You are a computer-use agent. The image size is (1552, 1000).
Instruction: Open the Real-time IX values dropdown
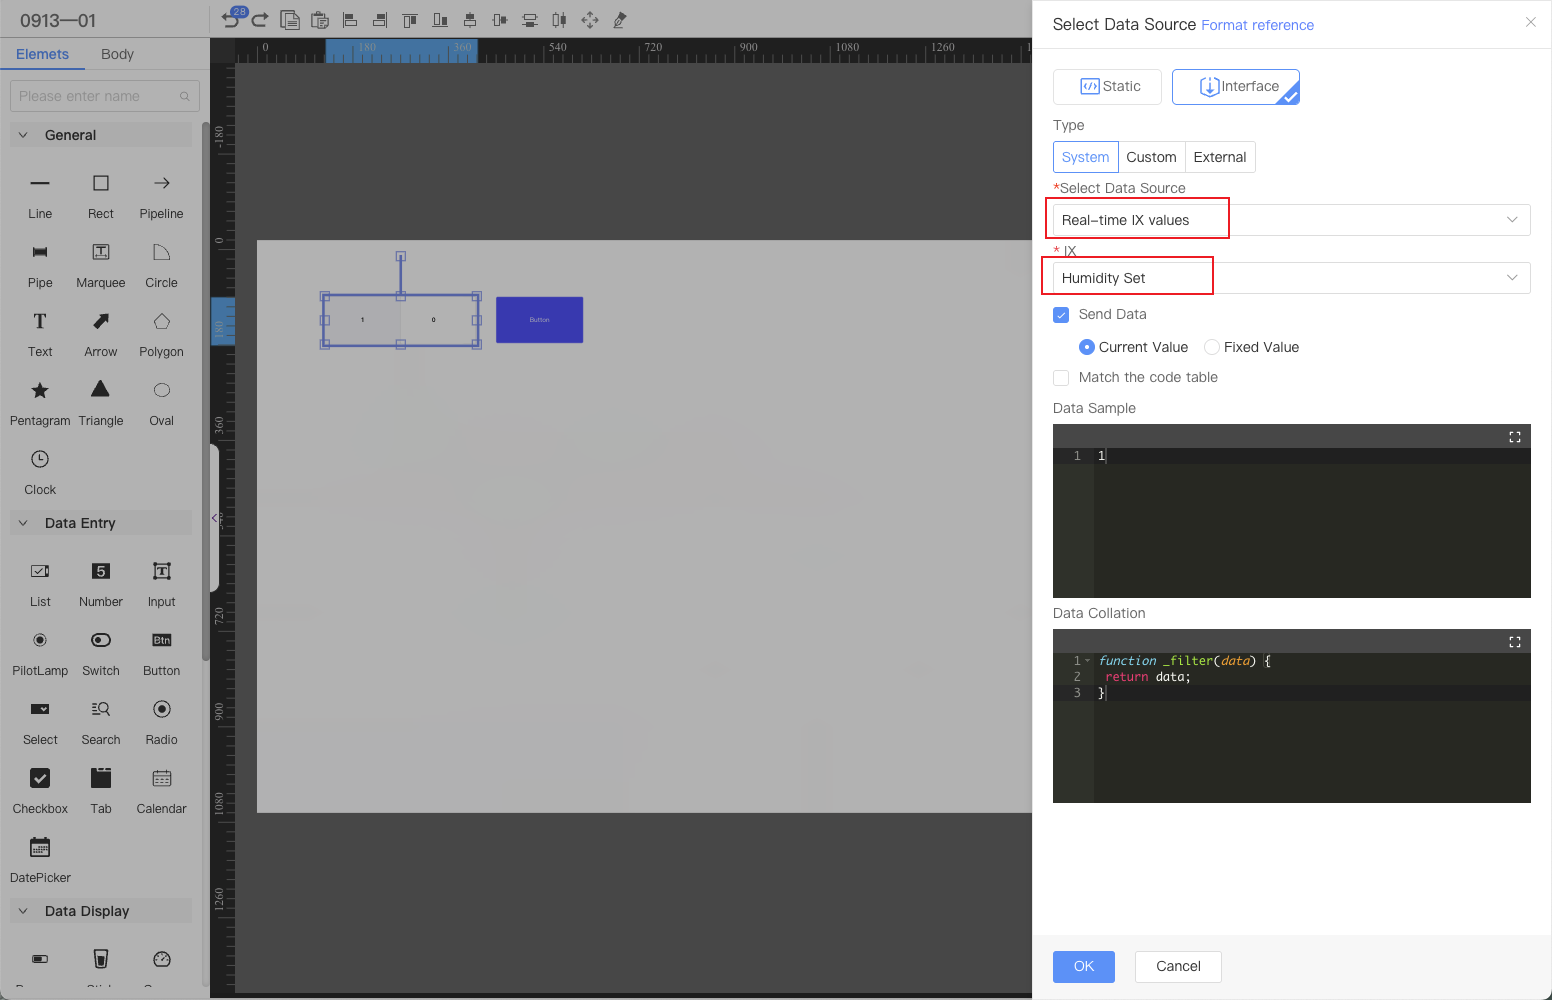point(1291,220)
